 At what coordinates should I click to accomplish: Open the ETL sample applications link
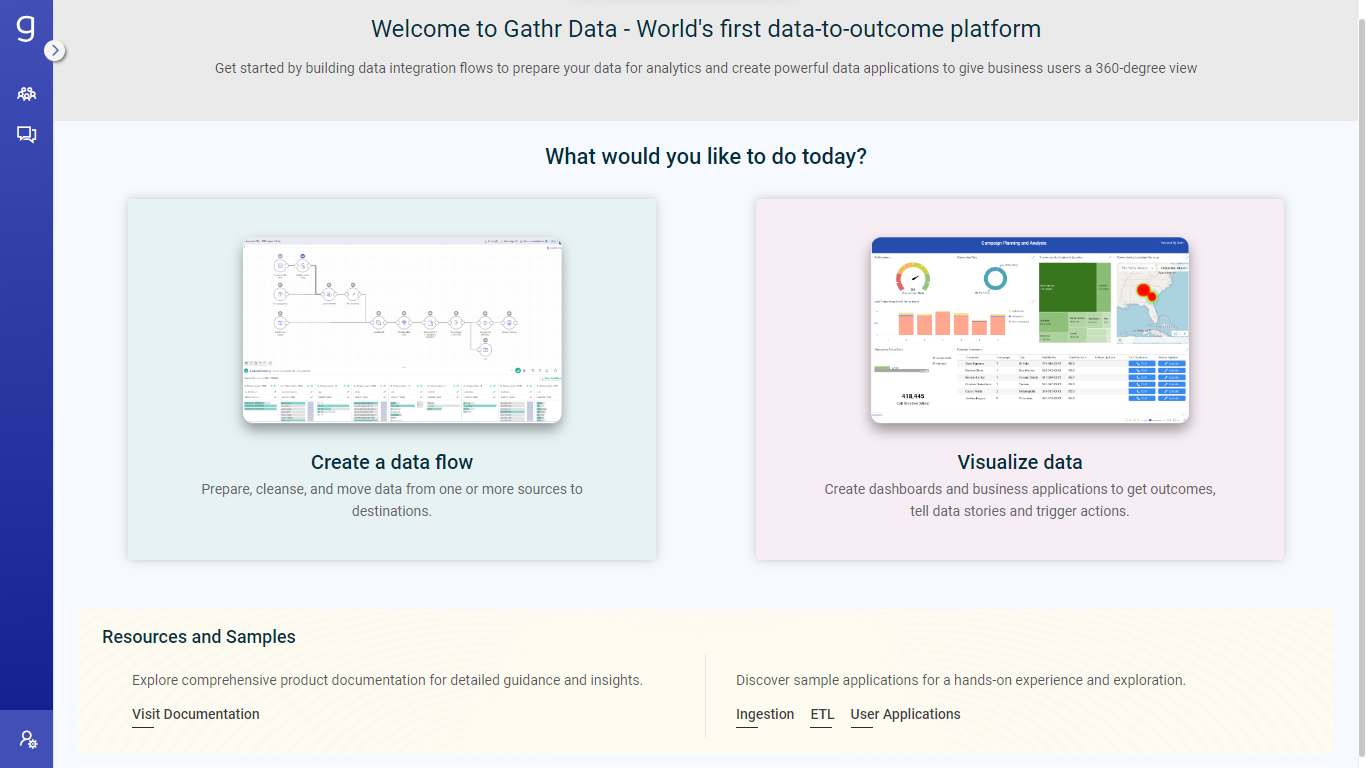point(822,714)
